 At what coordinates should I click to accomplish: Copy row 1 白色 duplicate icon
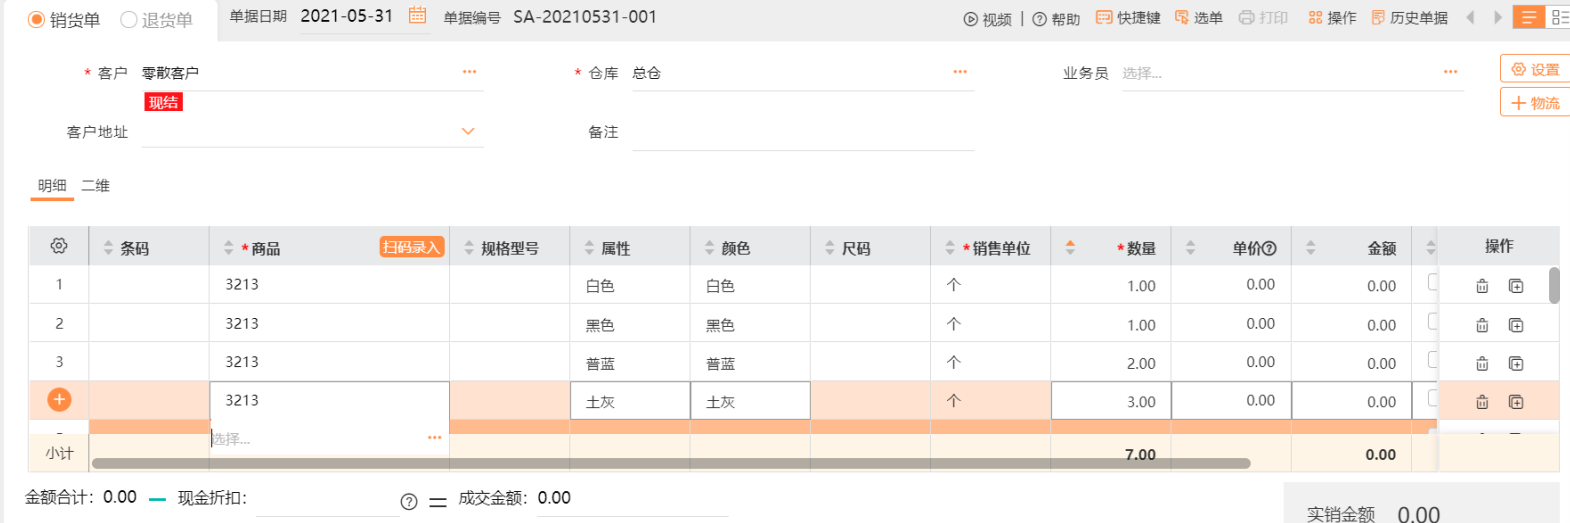[x=1516, y=286]
